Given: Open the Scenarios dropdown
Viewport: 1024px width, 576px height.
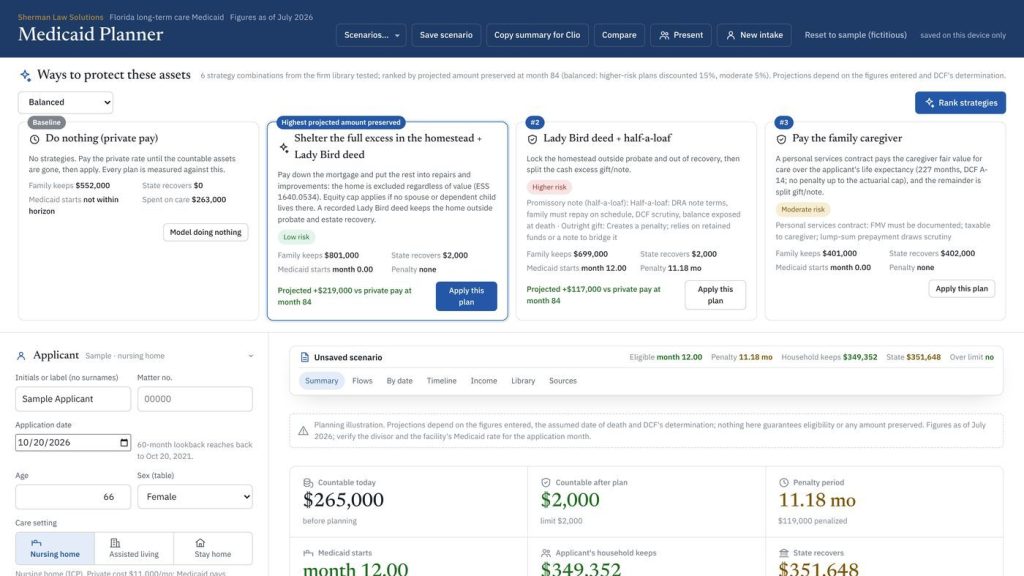Looking at the screenshot, I should coord(371,35).
